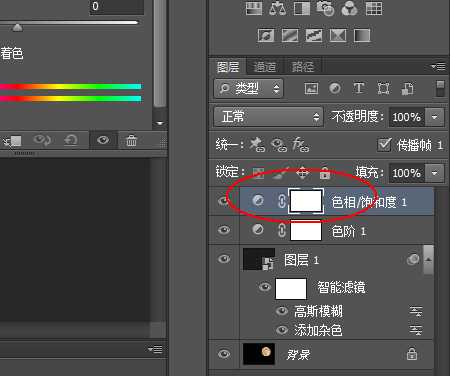Add a Color Balance adjustment (scales icon)
This screenshot has height=376, width=450.
click(x=277, y=8)
